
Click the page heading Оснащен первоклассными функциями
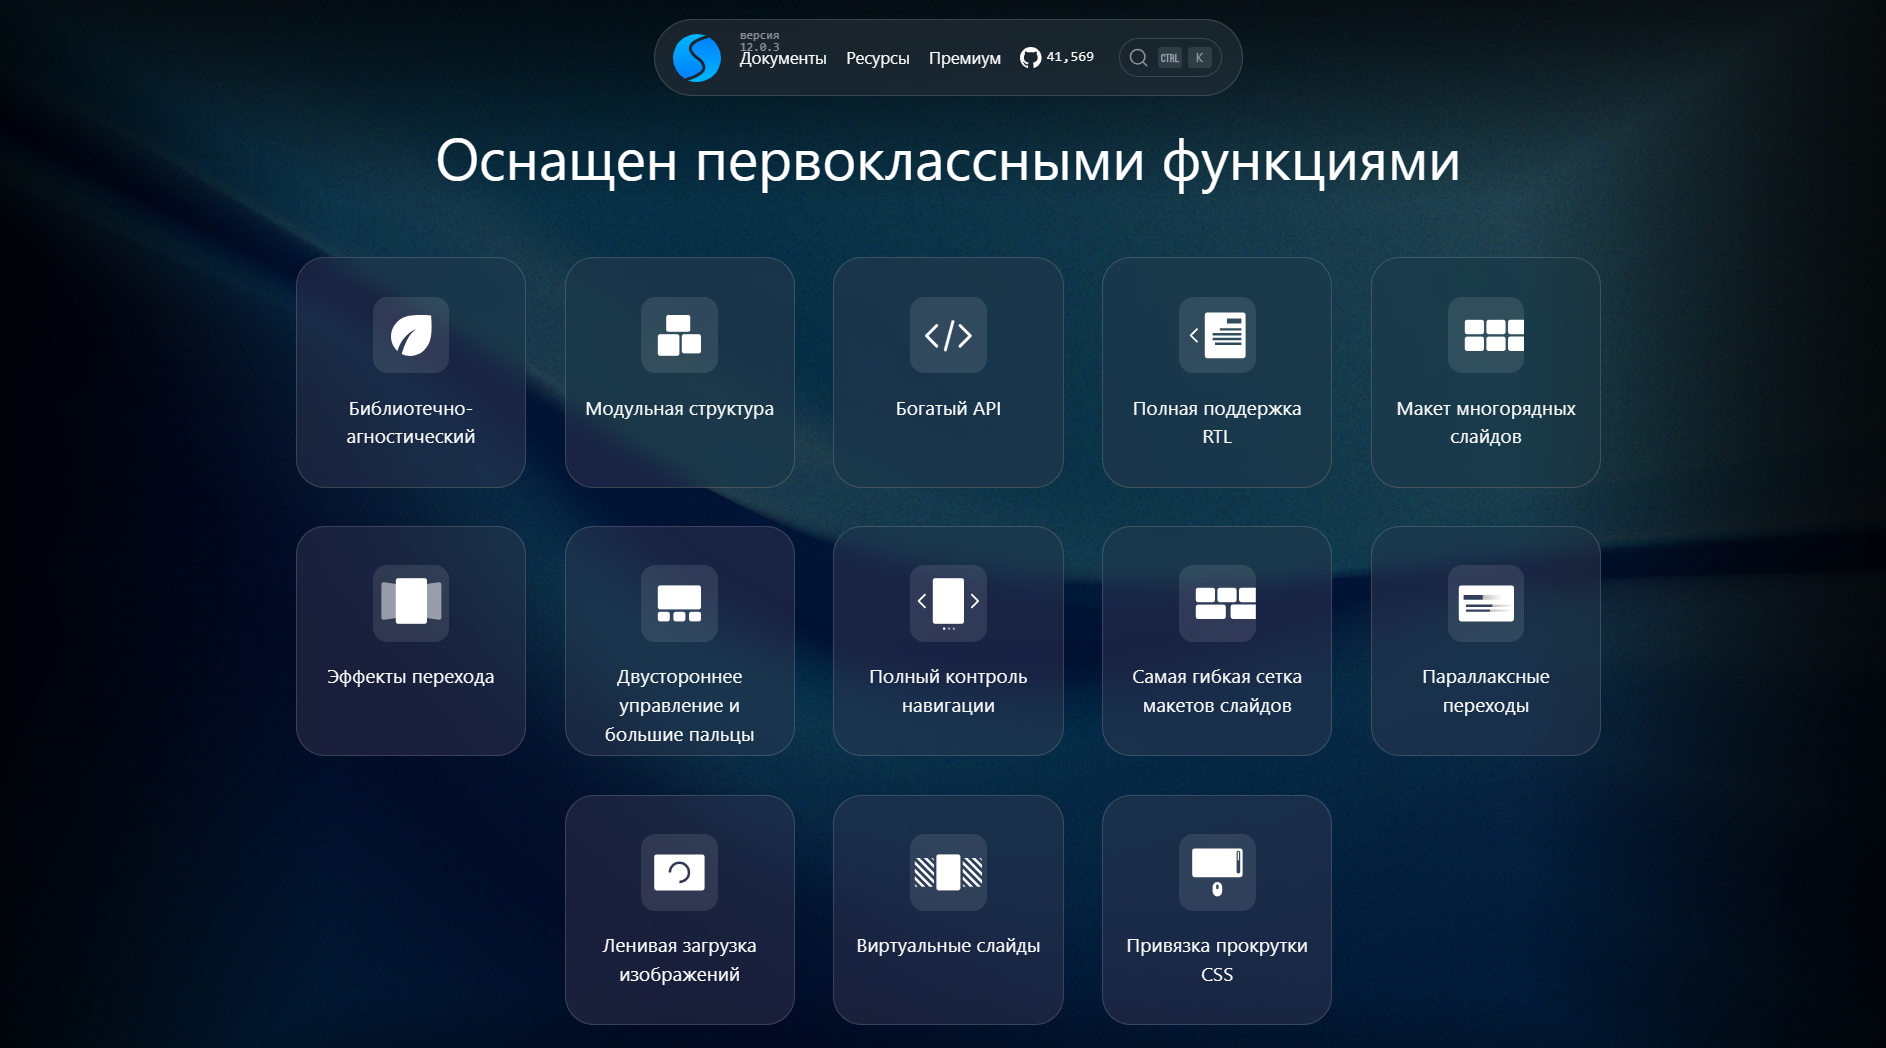(947, 161)
